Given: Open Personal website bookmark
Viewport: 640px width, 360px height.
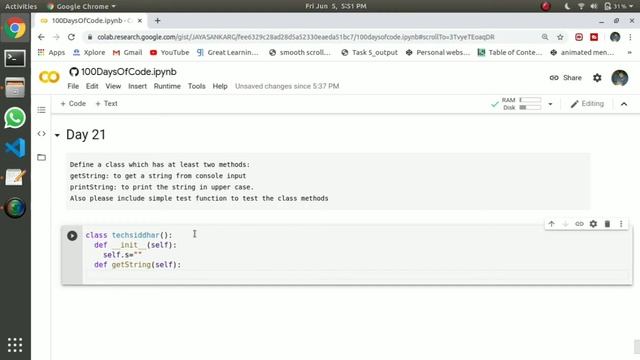Looking at the screenshot, I should point(438,53).
